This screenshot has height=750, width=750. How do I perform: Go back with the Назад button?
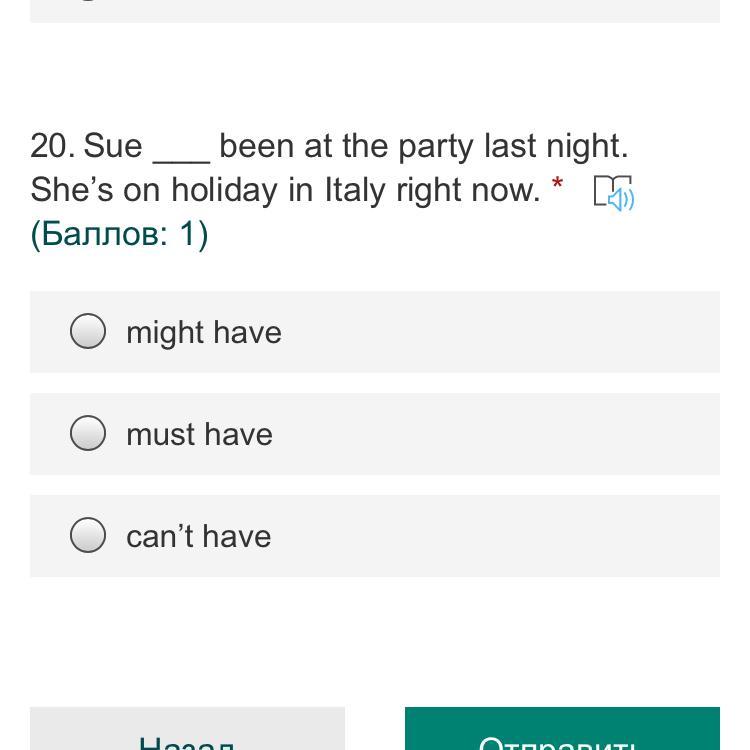coord(187,735)
